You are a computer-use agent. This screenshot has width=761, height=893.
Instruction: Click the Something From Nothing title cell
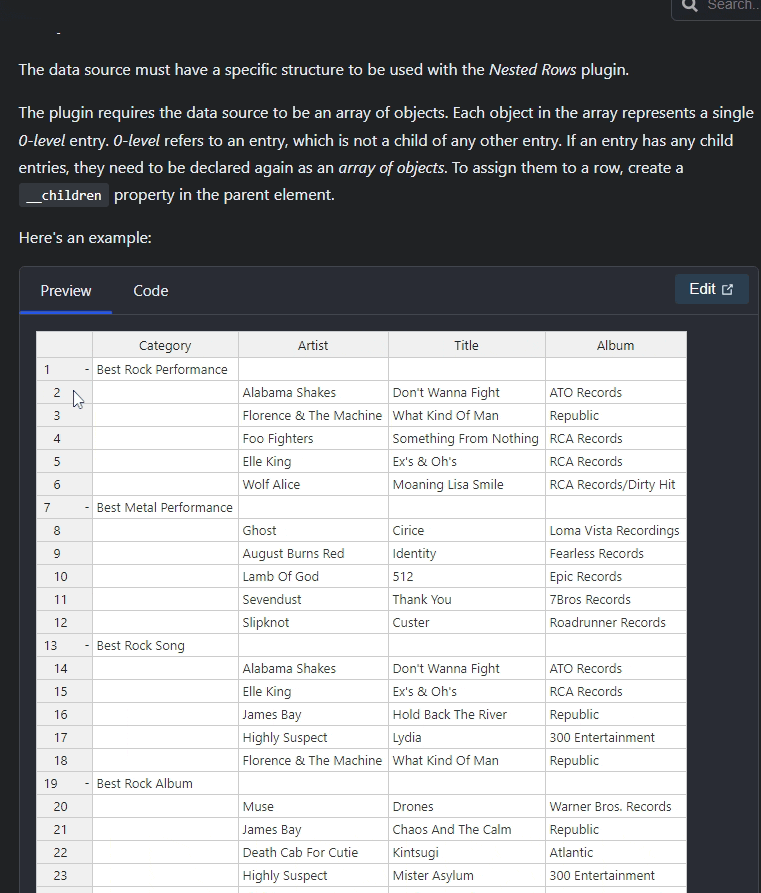tap(467, 439)
